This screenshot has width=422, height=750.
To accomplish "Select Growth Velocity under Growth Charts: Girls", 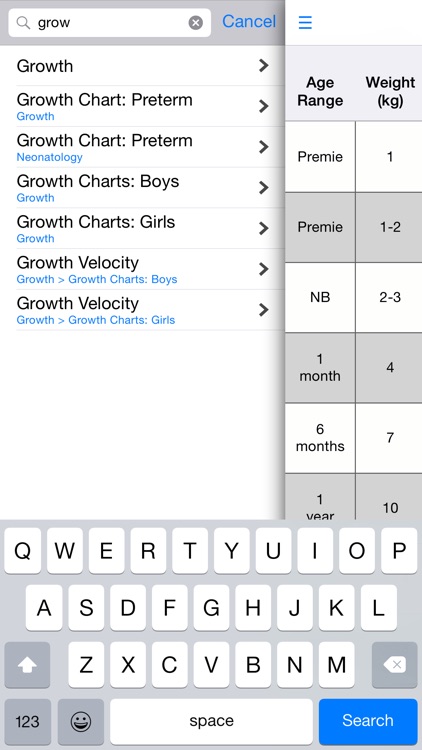I will [x=142, y=310].
